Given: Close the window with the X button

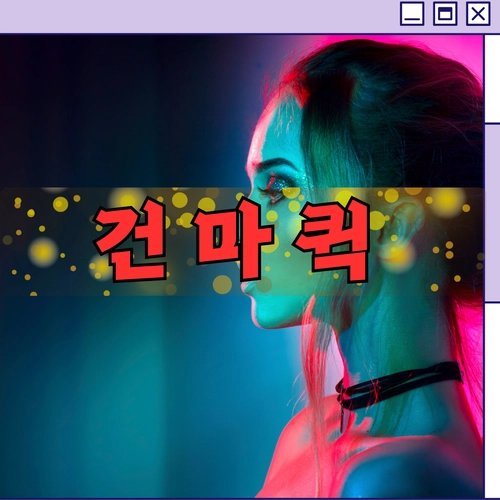Looking at the screenshot, I should click(478, 14).
